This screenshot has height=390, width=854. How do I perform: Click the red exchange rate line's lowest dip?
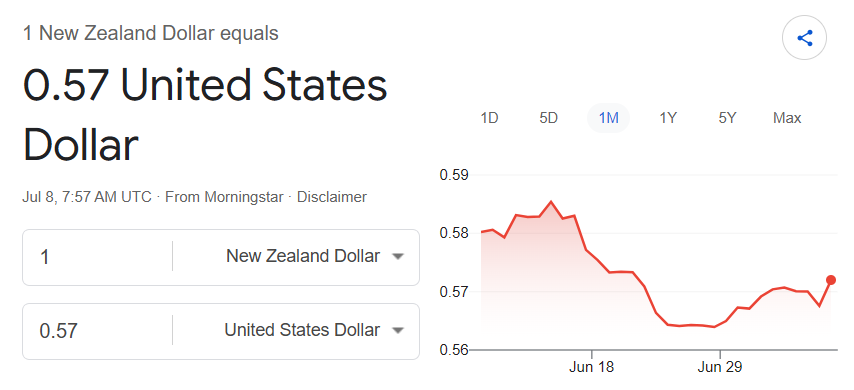(x=713, y=327)
